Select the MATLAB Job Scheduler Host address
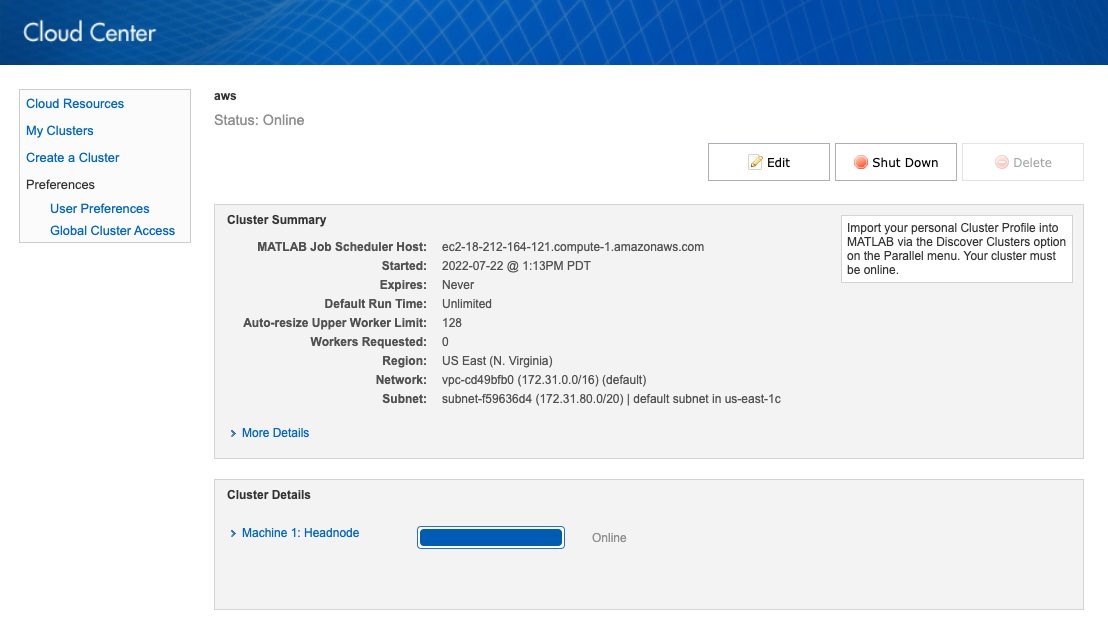1108x631 pixels. coord(573,247)
